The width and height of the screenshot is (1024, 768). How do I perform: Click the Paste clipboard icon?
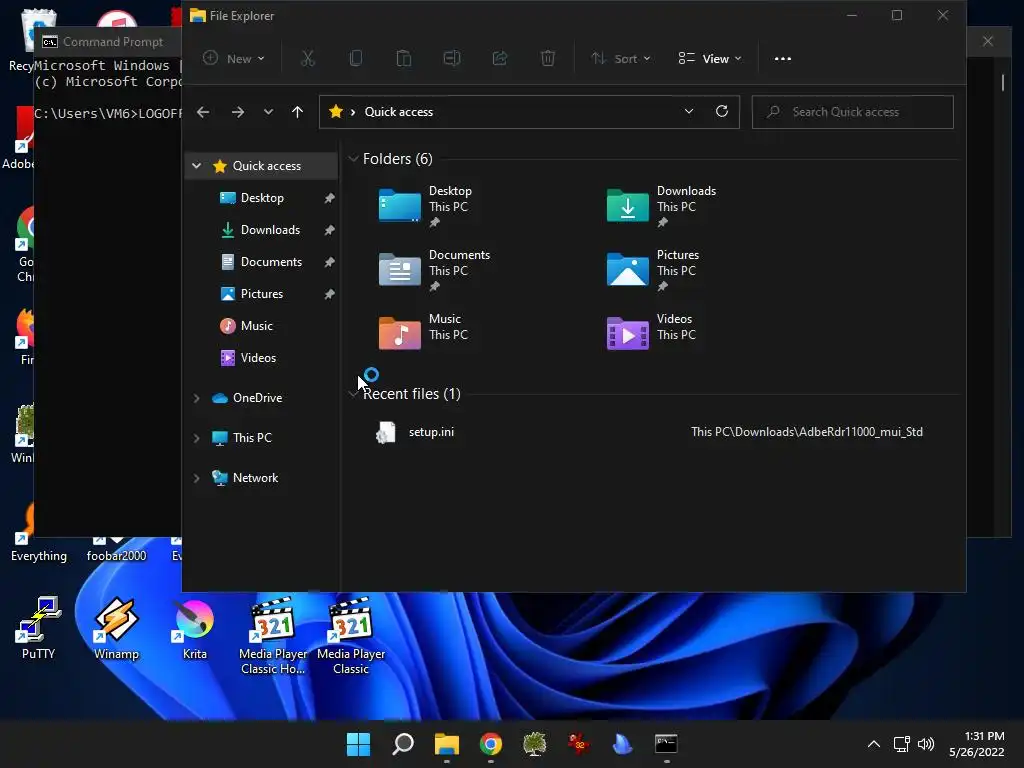(x=404, y=59)
